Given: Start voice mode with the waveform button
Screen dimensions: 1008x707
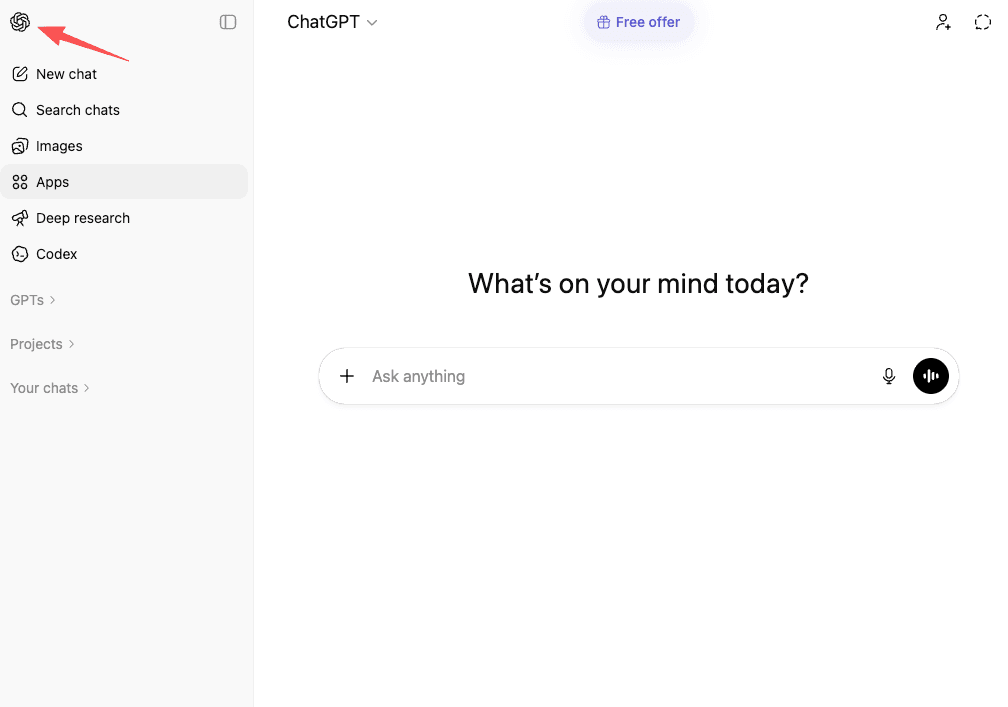Looking at the screenshot, I should 931,376.
